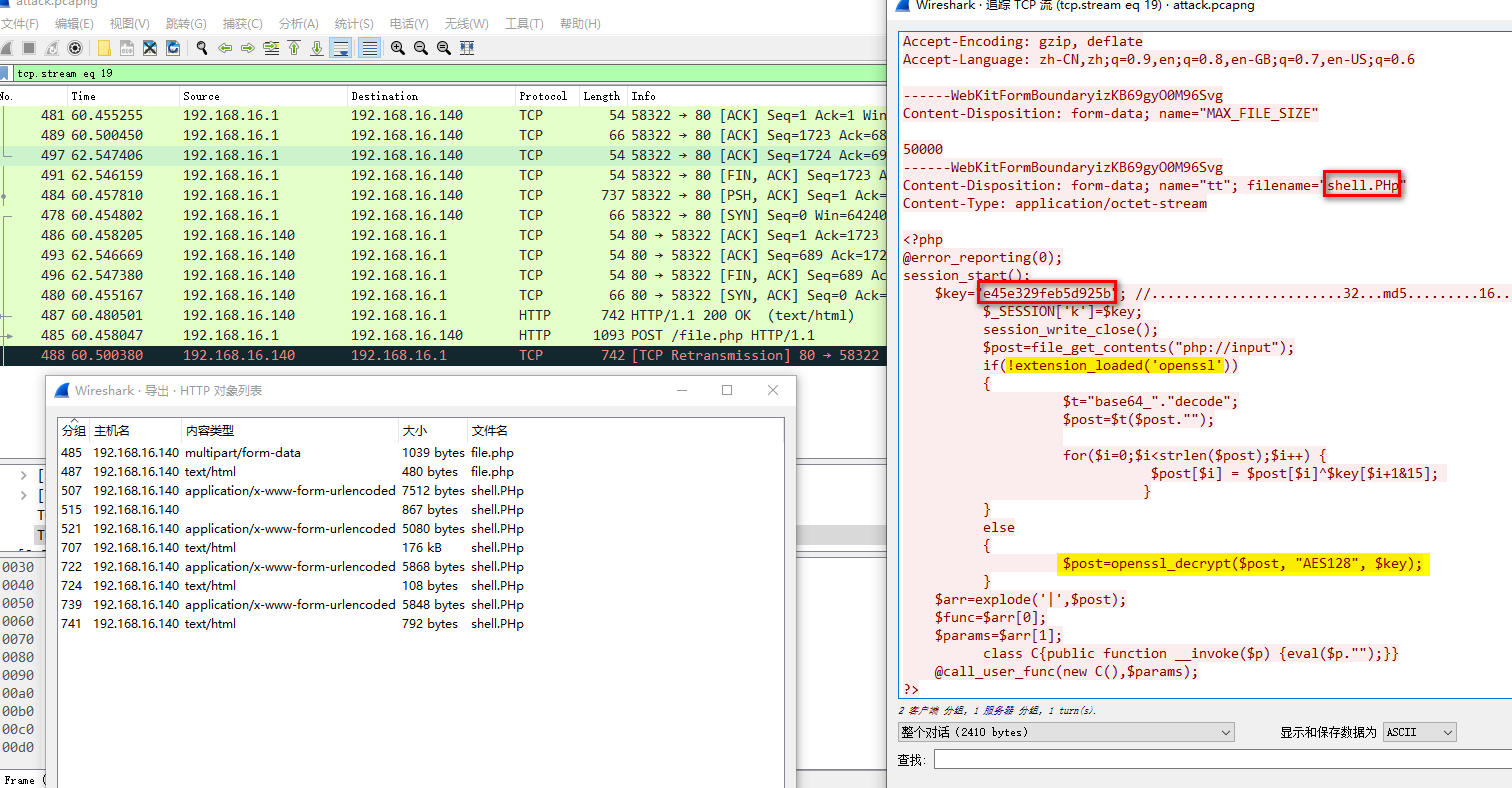The height and width of the screenshot is (788, 1512).
Task: Sort packets by the Protocol column header
Action: (x=547, y=96)
